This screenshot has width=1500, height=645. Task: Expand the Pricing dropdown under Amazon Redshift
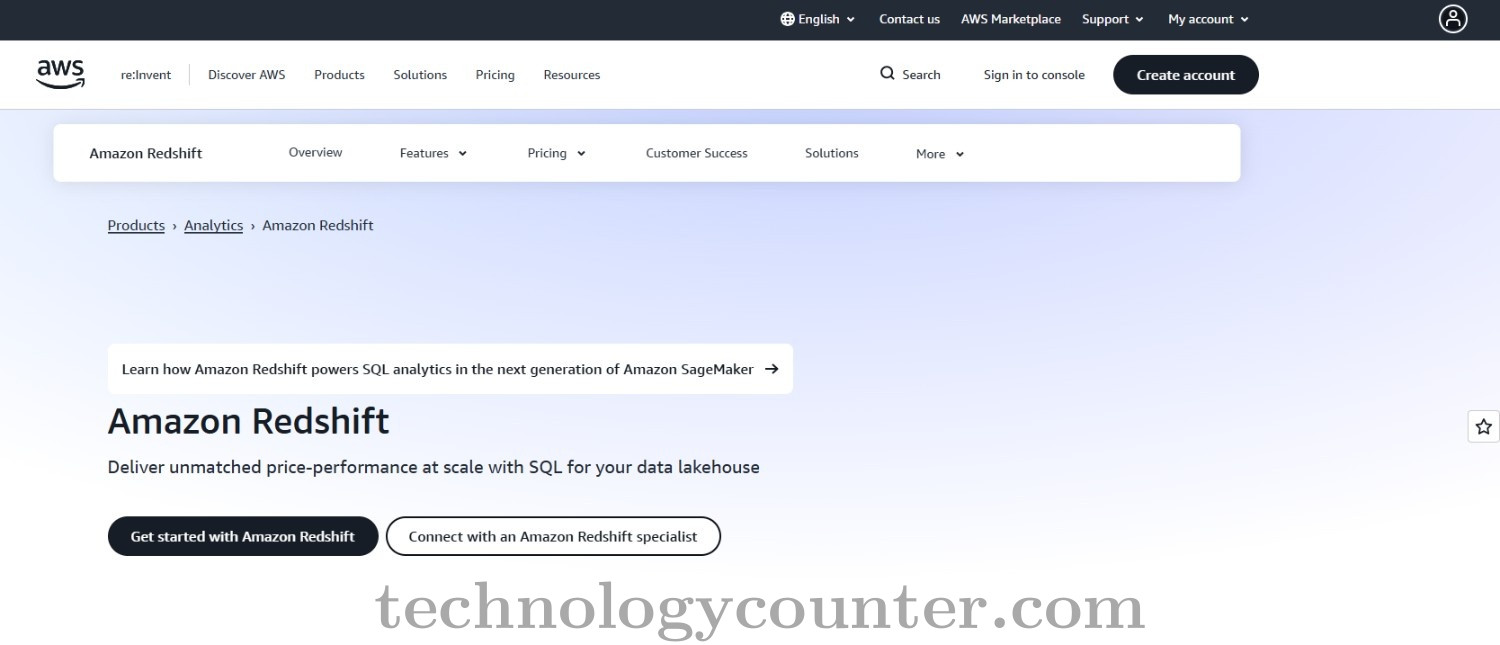tap(556, 153)
